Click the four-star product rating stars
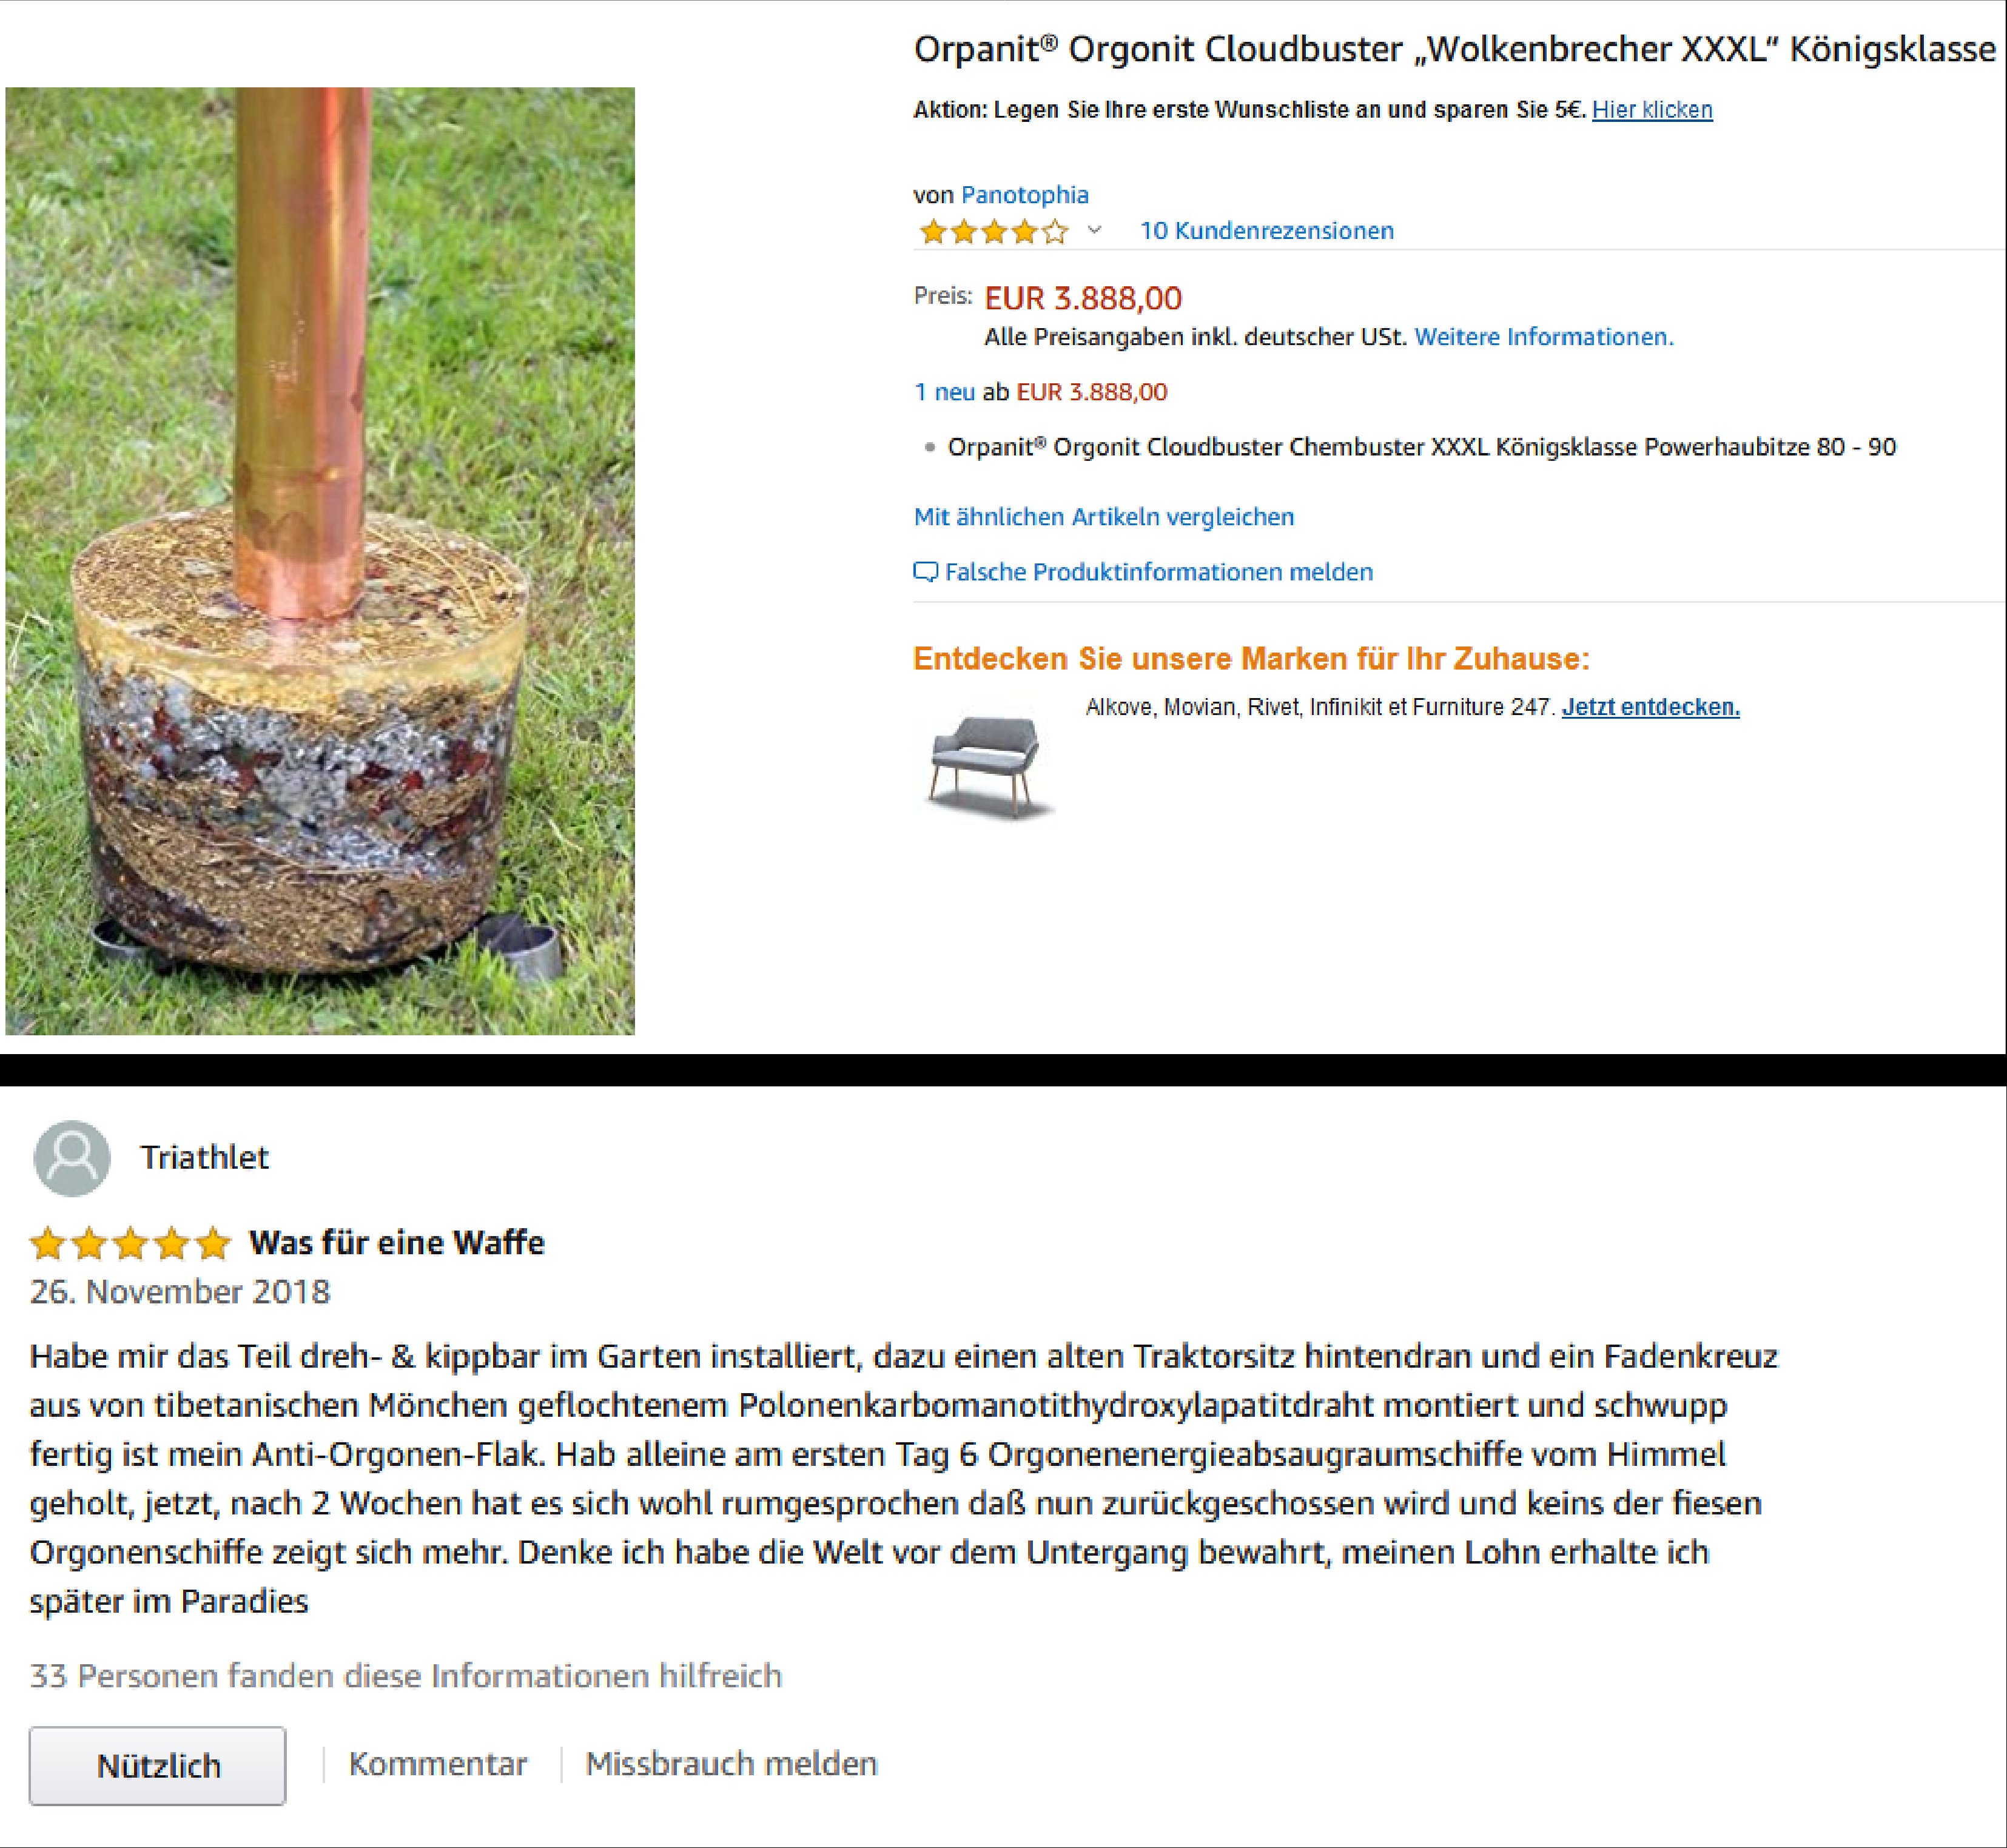 pos(994,232)
